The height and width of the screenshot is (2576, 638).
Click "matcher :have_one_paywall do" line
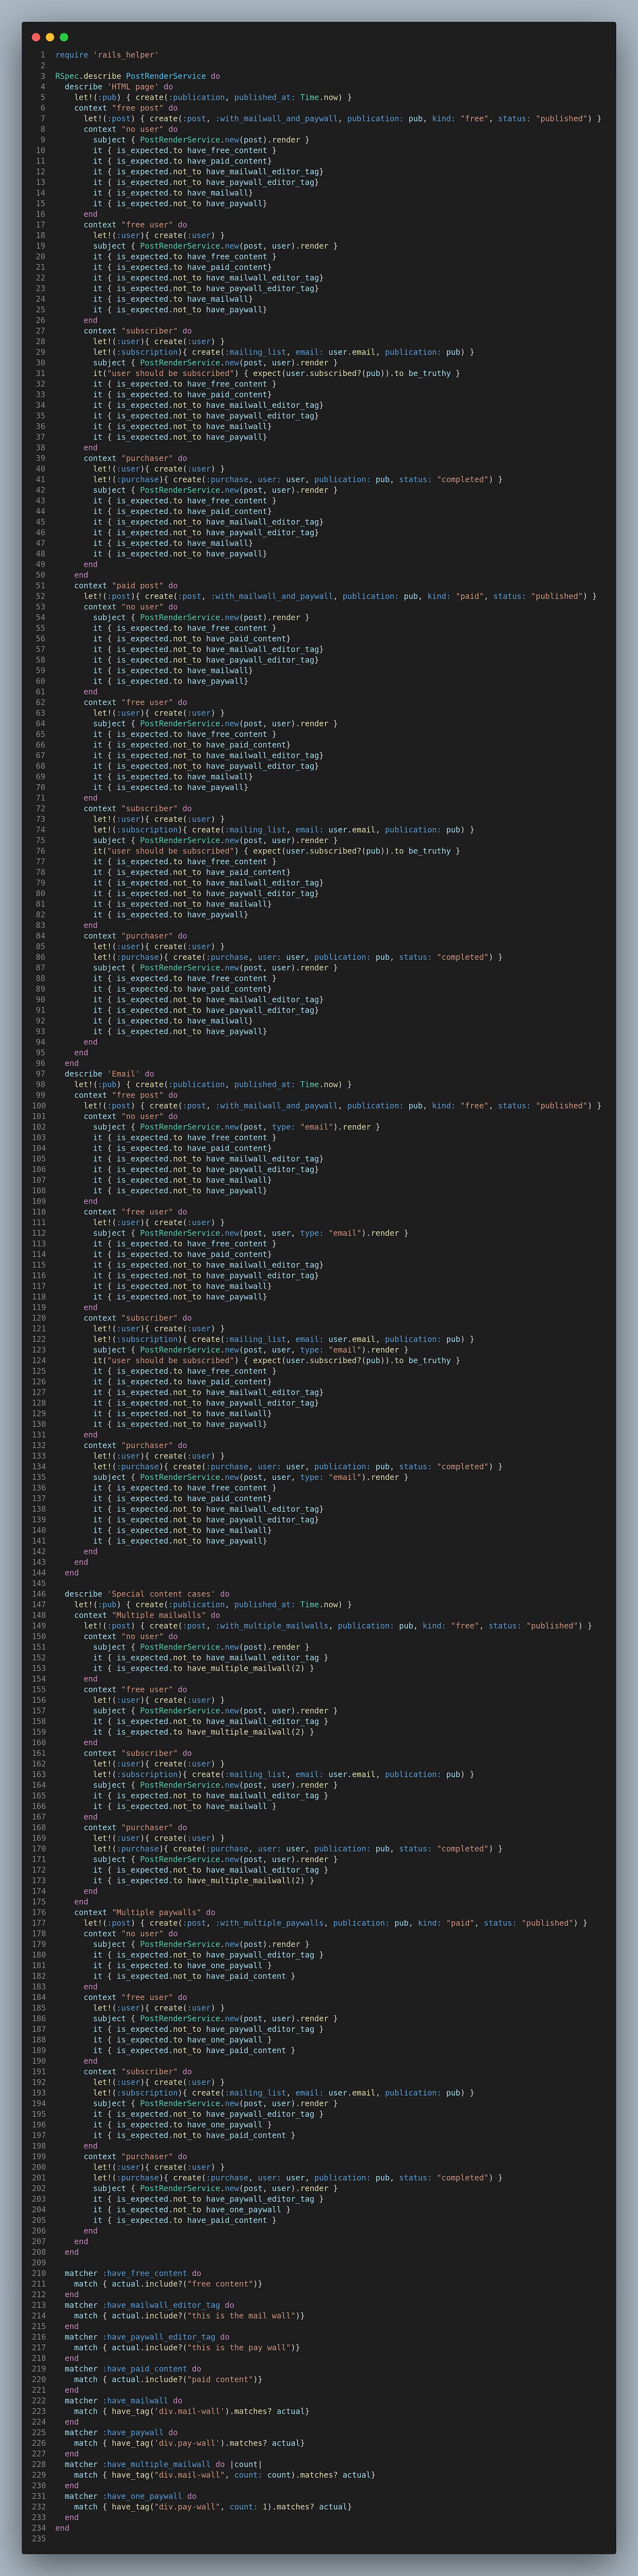pyautogui.click(x=130, y=2496)
